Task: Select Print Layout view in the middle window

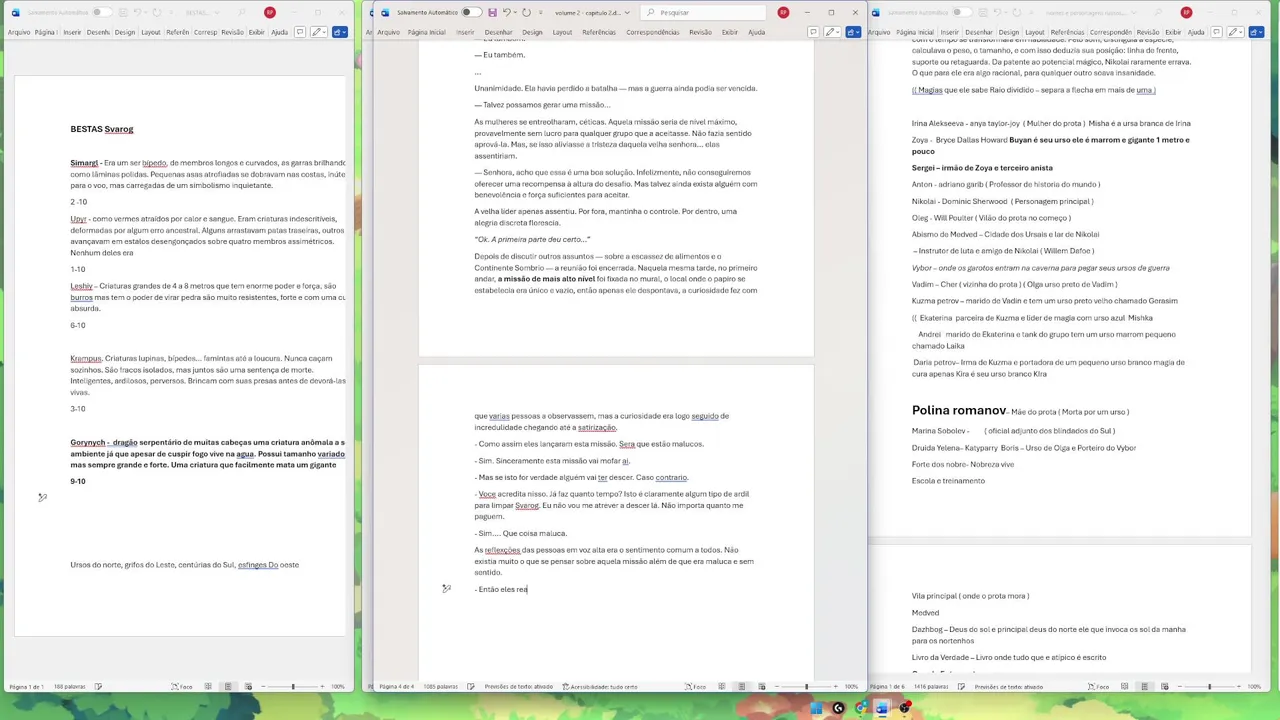Action: (x=741, y=687)
